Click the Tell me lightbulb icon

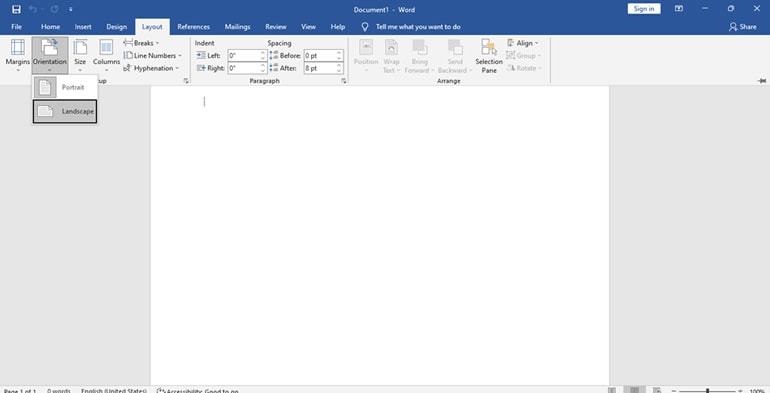364,27
